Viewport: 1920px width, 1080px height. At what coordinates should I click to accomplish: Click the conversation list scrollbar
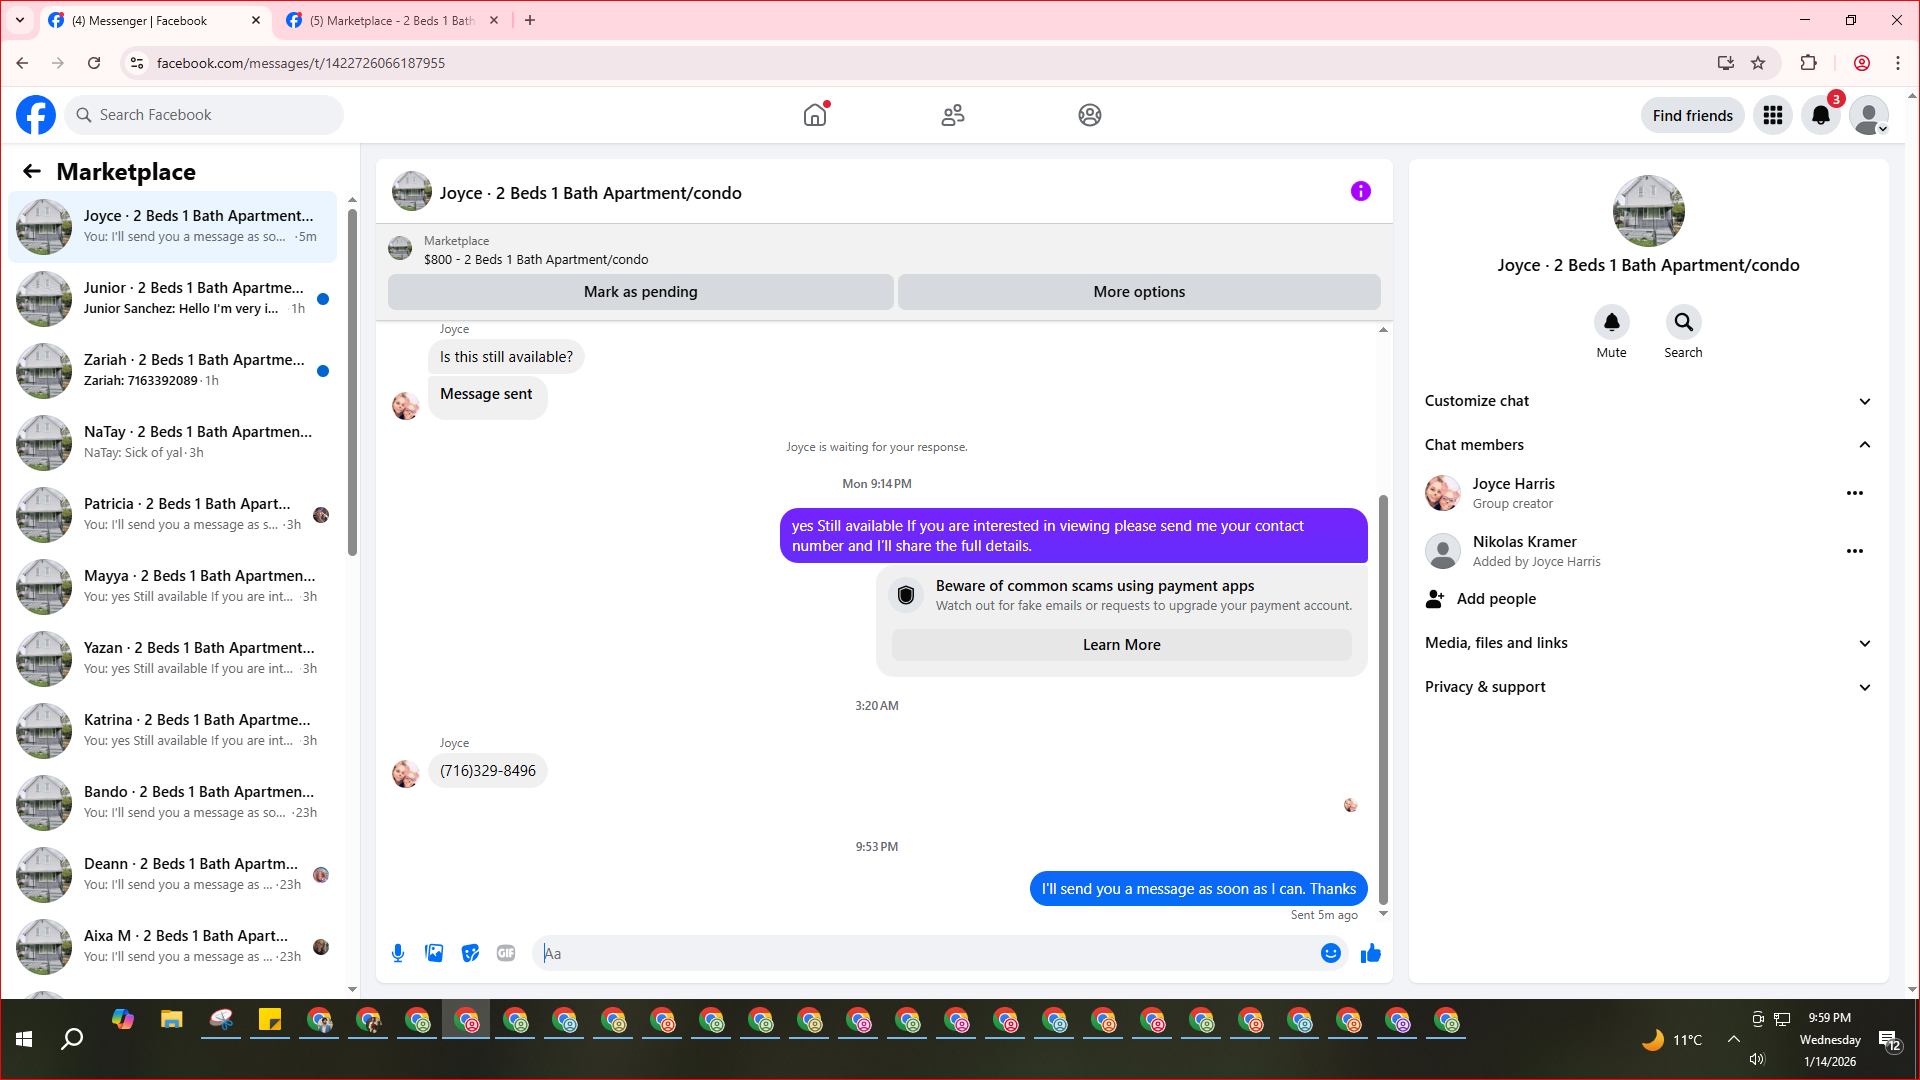tap(352, 380)
